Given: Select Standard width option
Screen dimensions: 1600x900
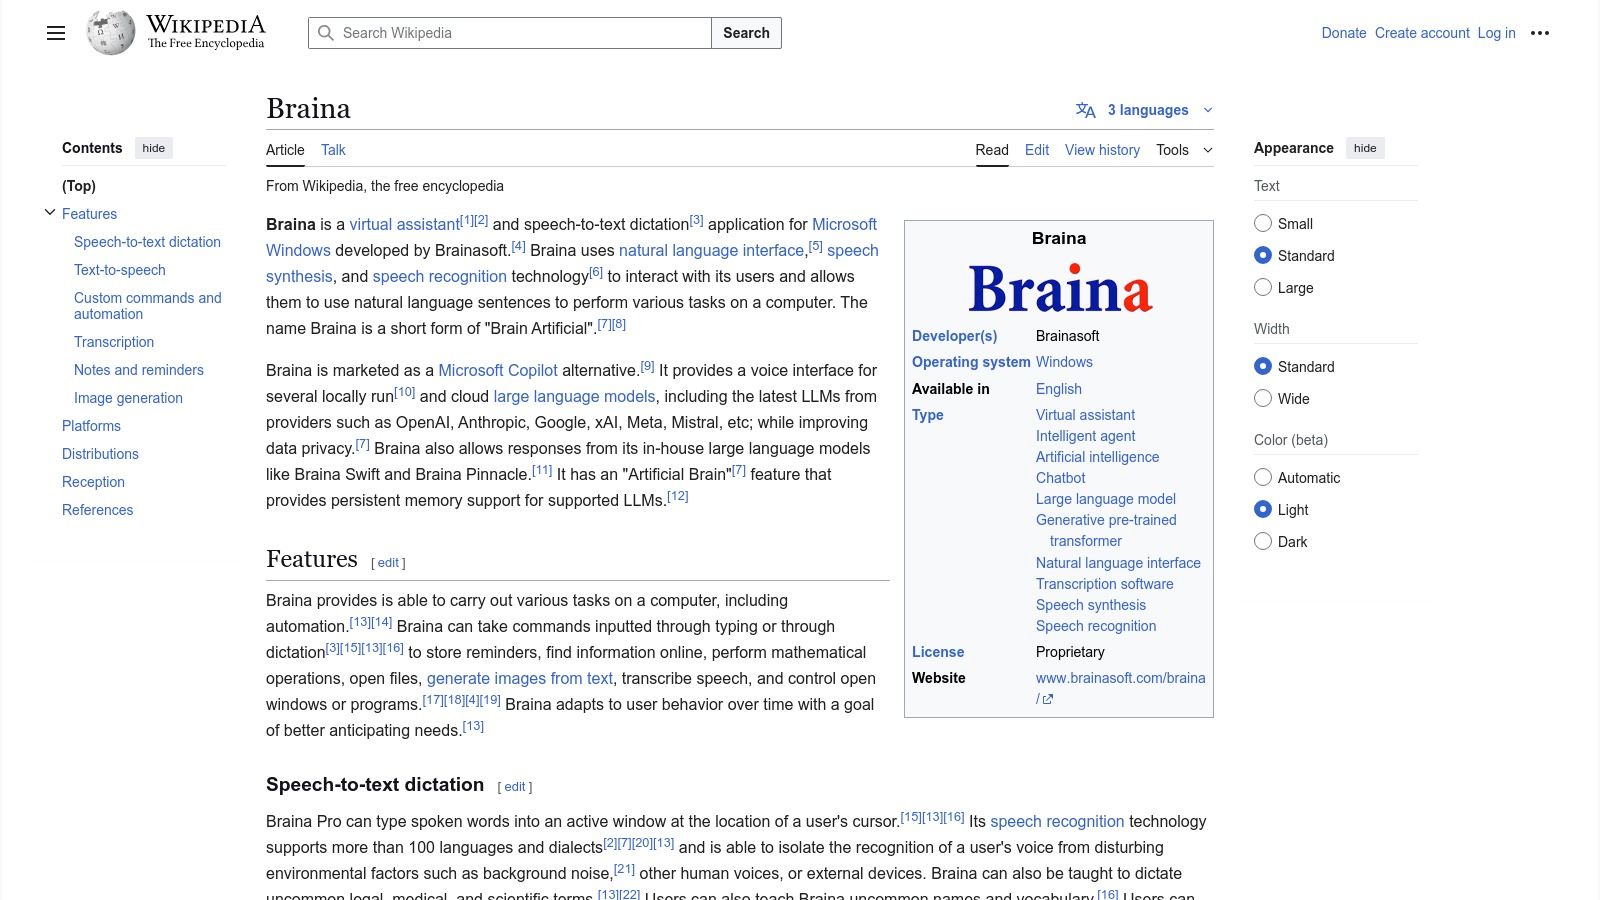Looking at the screenshot, I should 1263,366.
